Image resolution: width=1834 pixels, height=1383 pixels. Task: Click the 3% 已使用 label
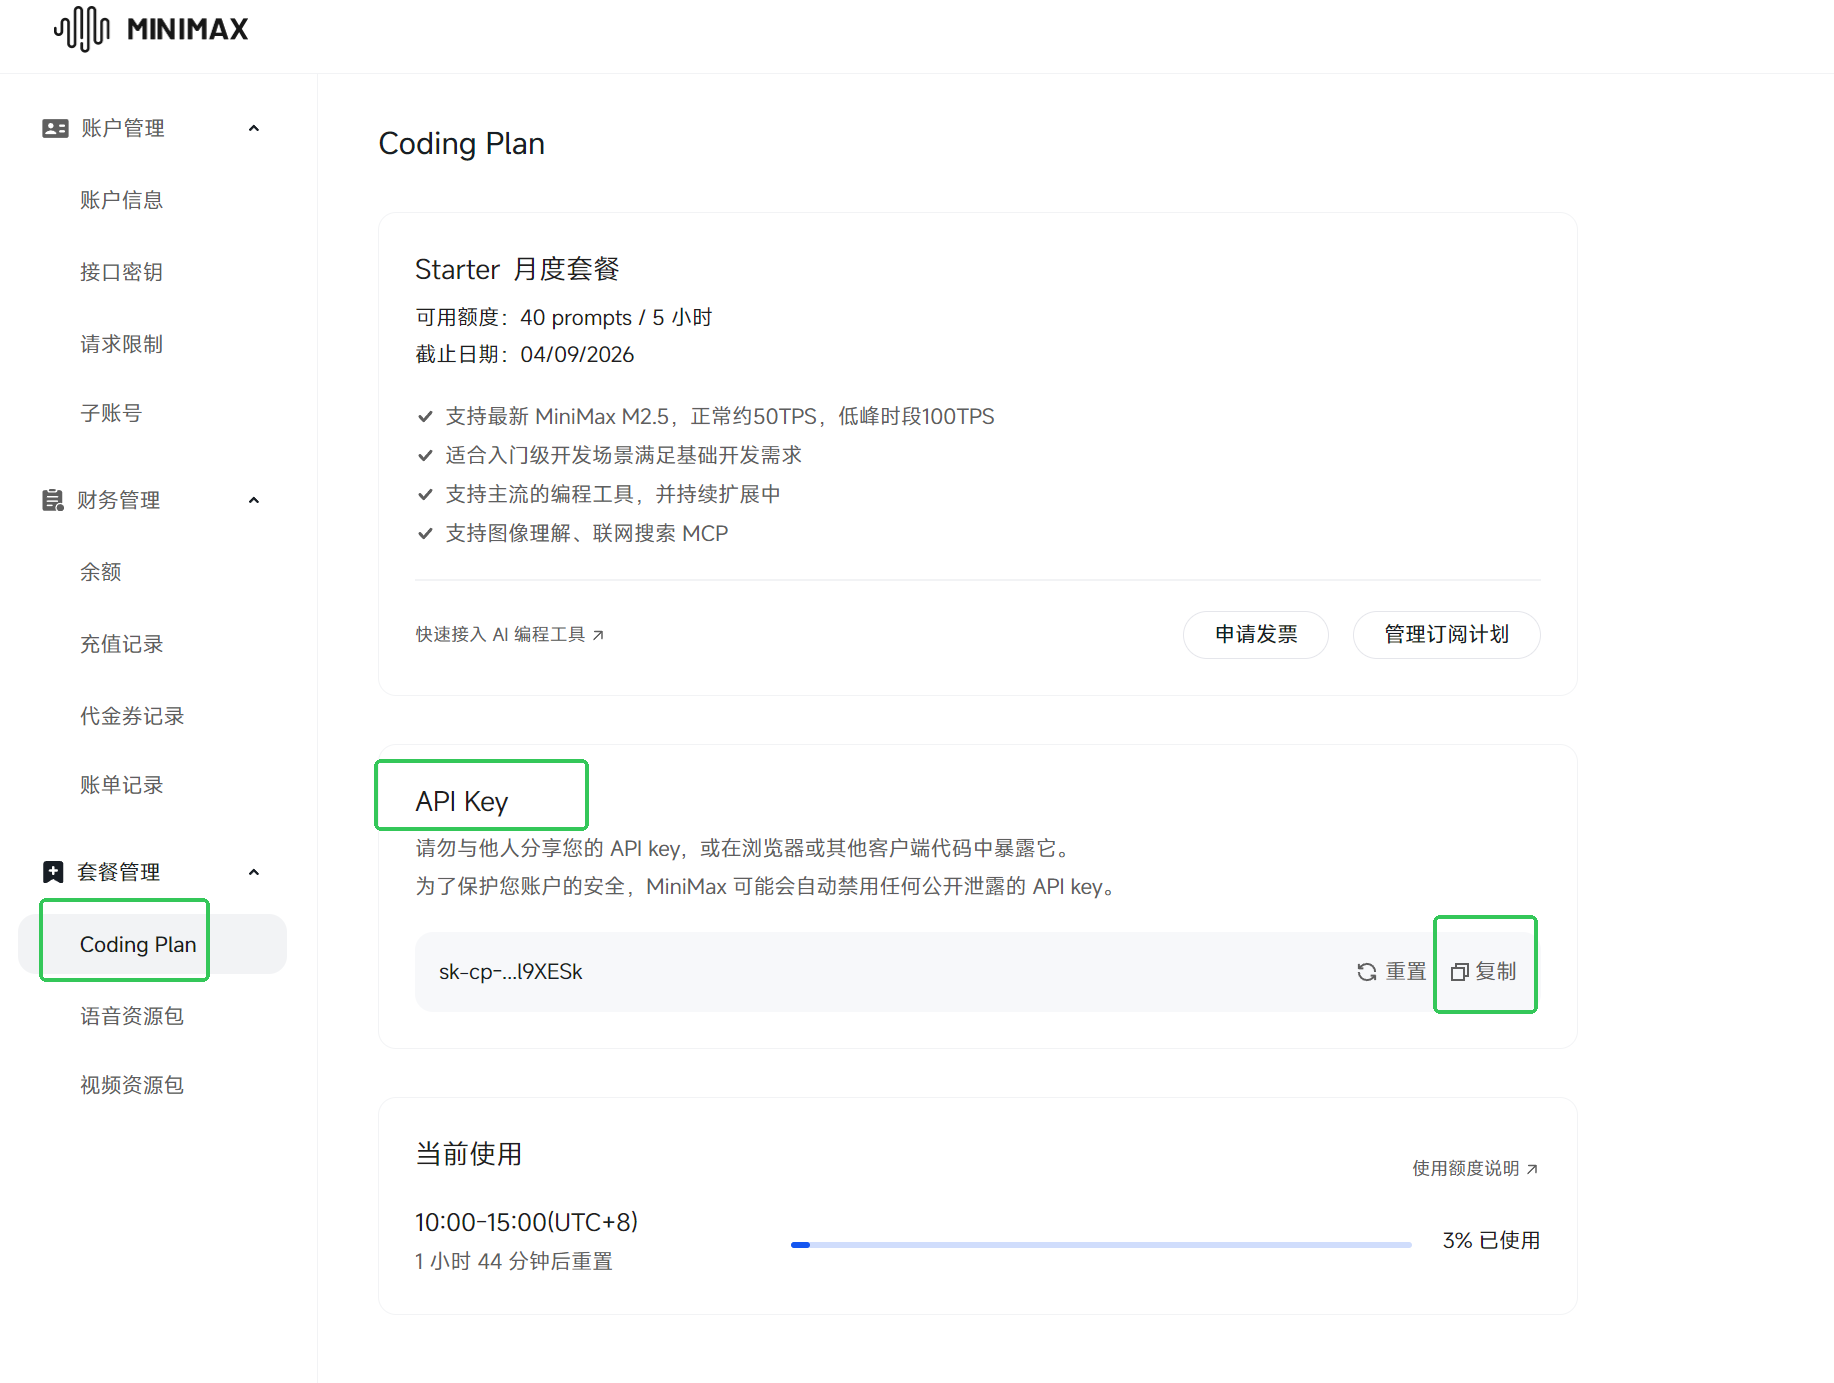click(x=1491, y=1240)
